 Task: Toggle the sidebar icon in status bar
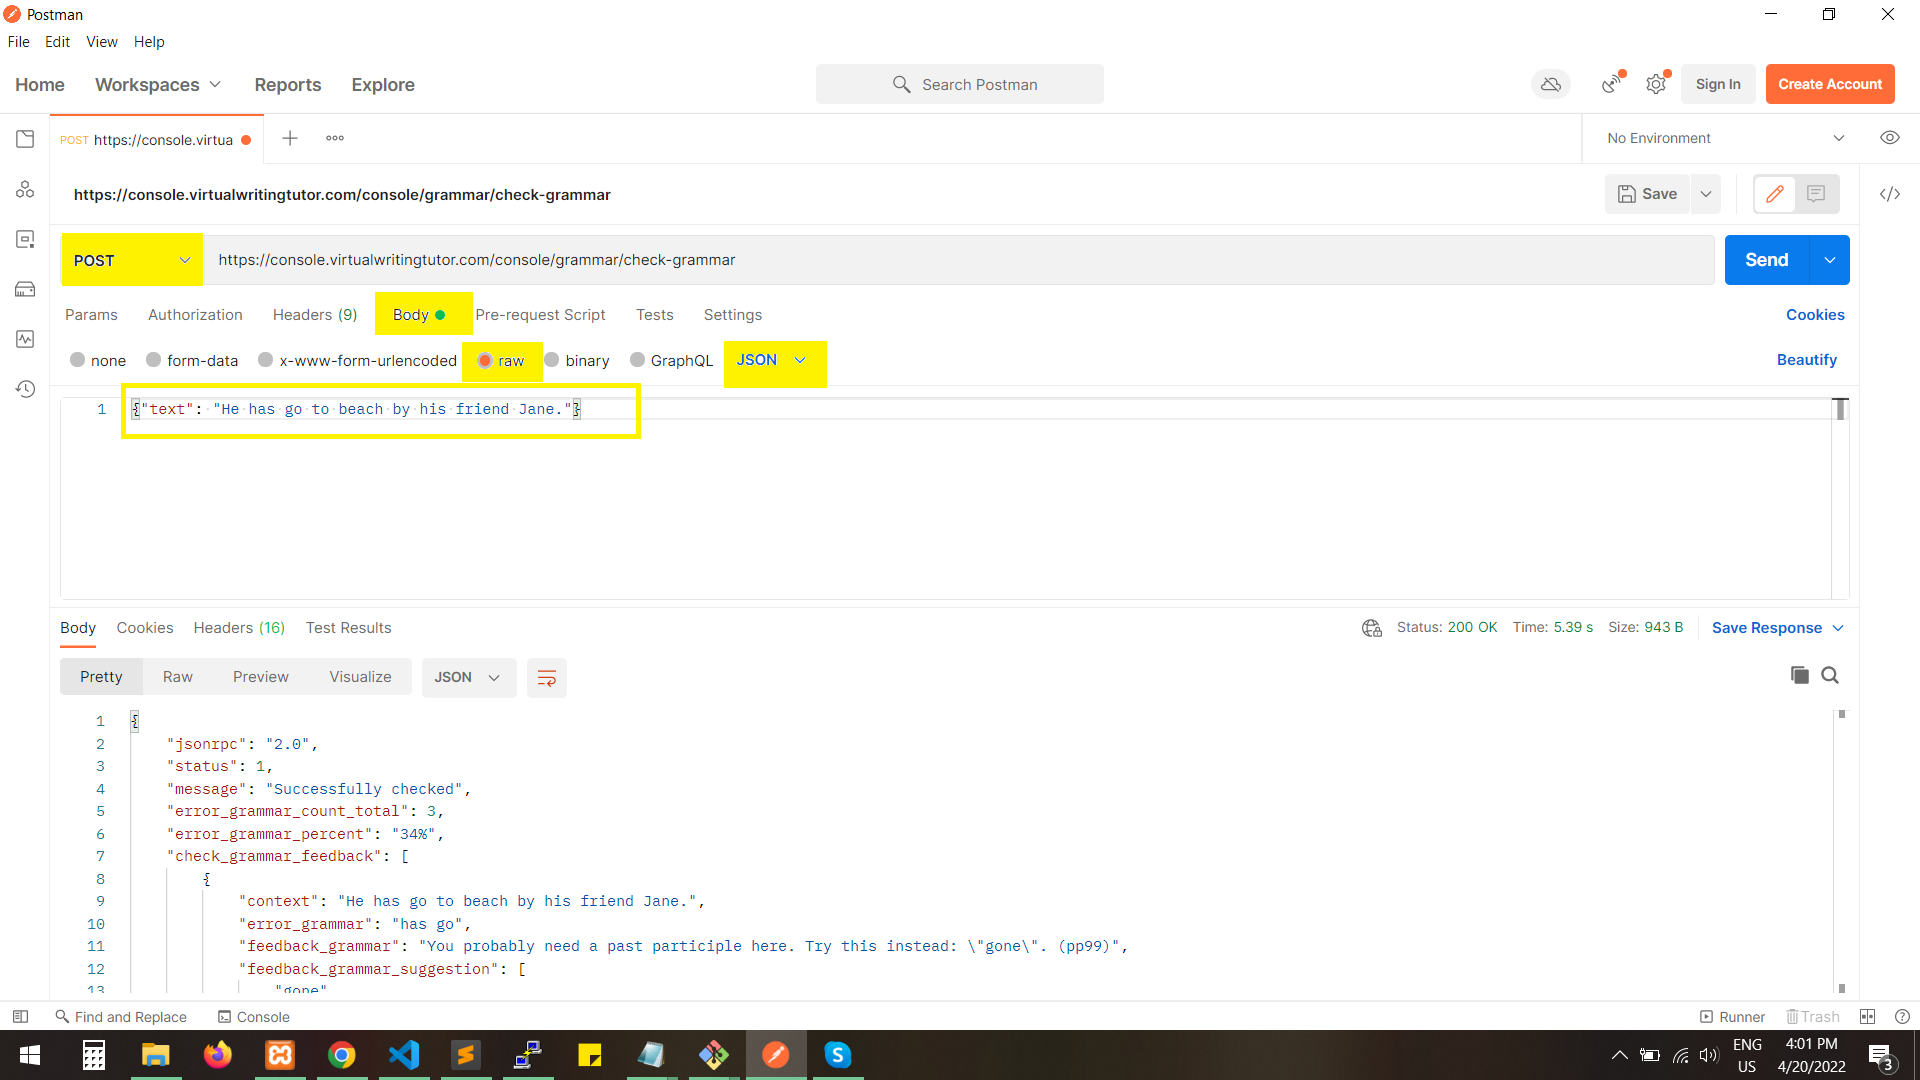(x=20, y=1016)
